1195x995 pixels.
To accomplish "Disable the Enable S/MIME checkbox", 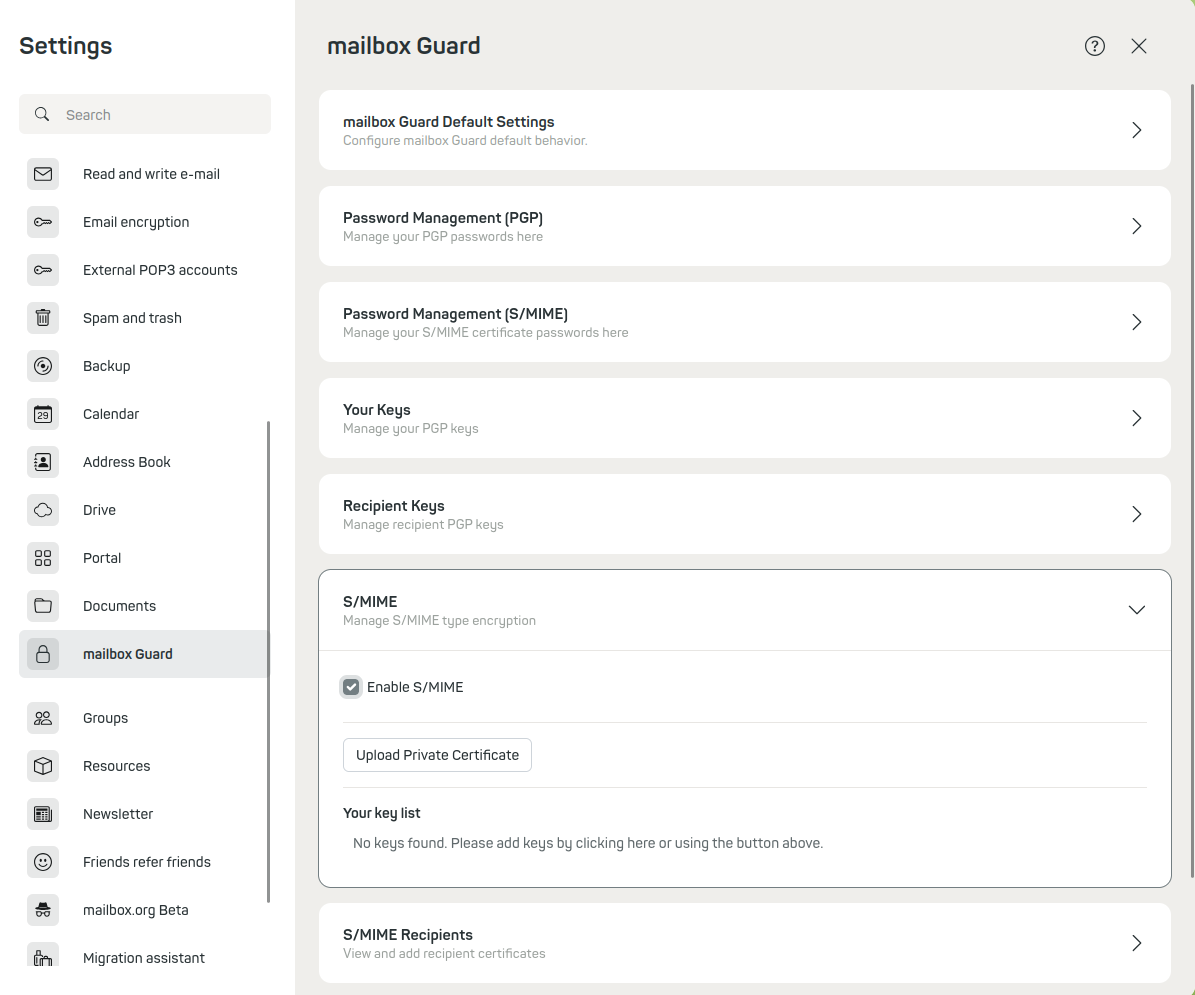I will [x=351, y=687].
